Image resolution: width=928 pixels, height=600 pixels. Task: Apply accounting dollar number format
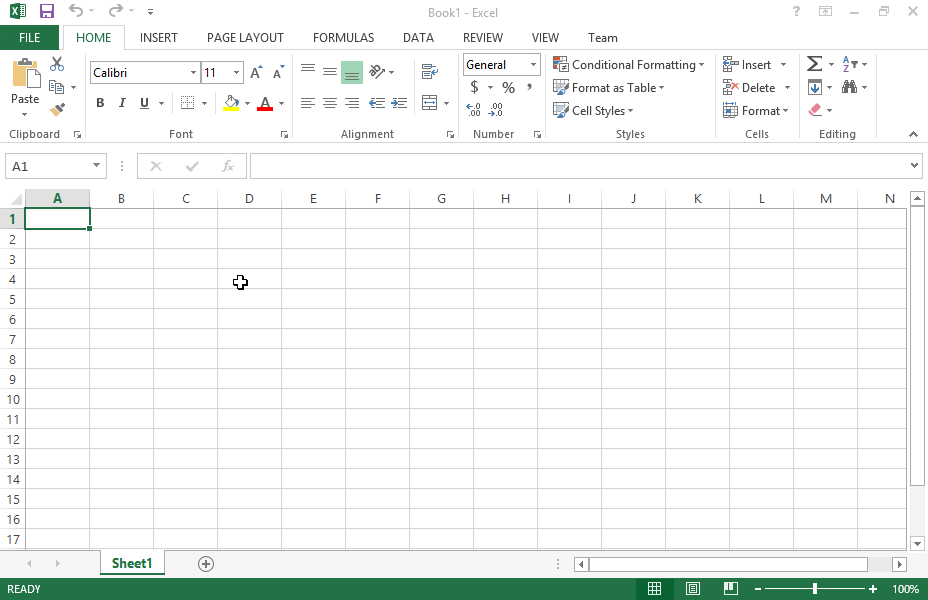474,88
